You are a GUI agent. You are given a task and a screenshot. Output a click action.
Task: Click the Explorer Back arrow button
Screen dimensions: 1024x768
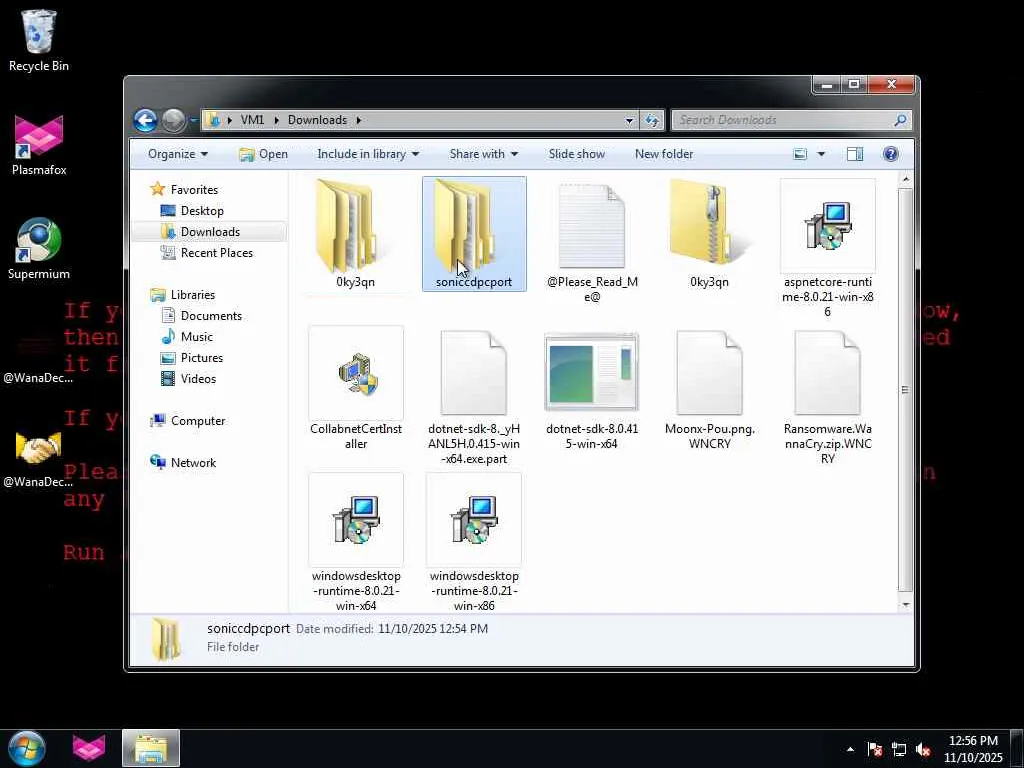click(x=145, y=120)
